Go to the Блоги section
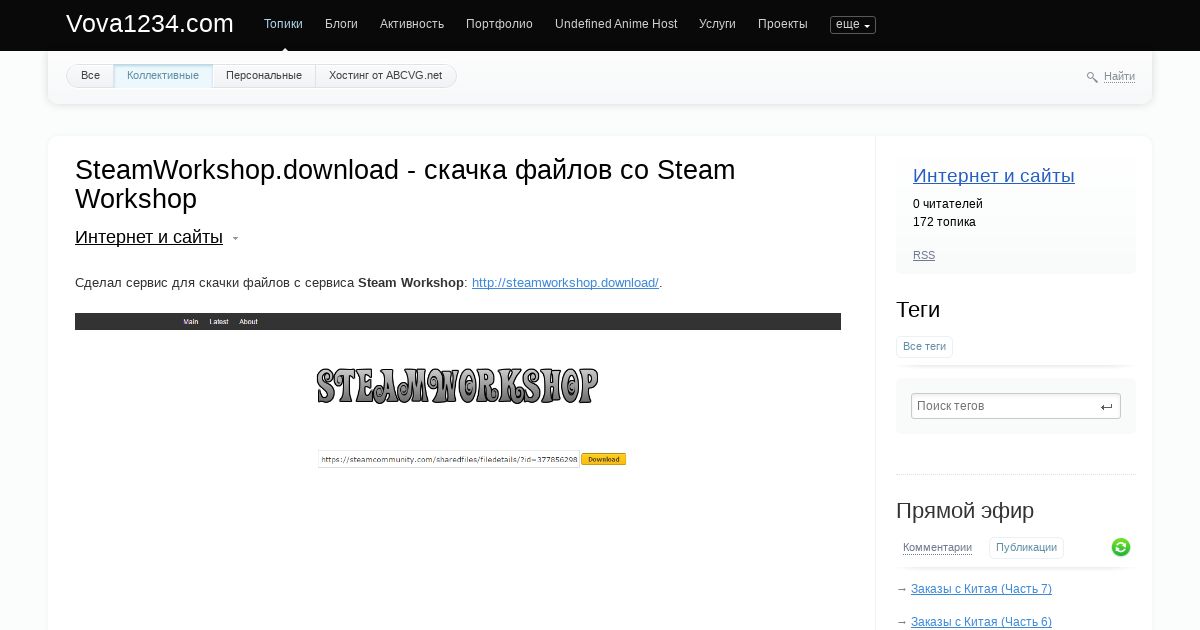The width and height of the screenshot is (1200, 630). pos(341,24)
